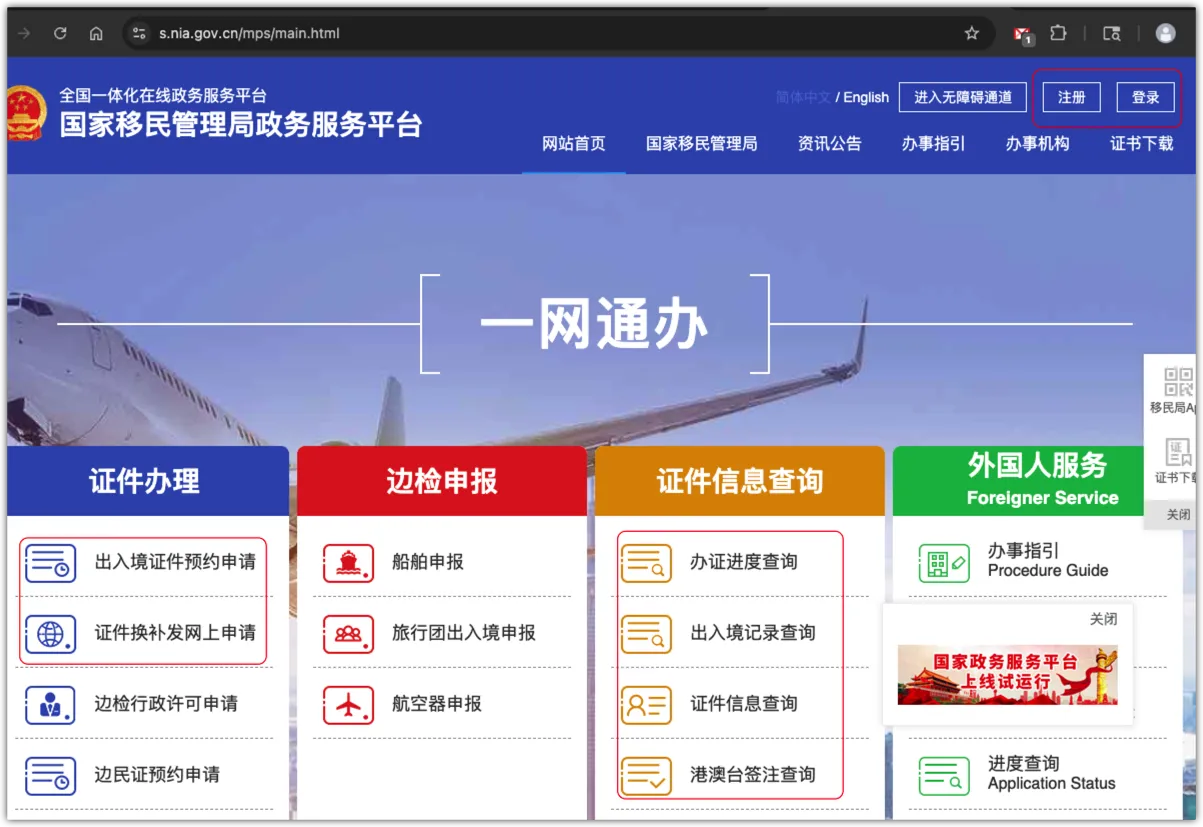Close the 国家政务服务平台 popup banner
The width and height of the screenshot is (1203, 827).
pos(1103,619)
